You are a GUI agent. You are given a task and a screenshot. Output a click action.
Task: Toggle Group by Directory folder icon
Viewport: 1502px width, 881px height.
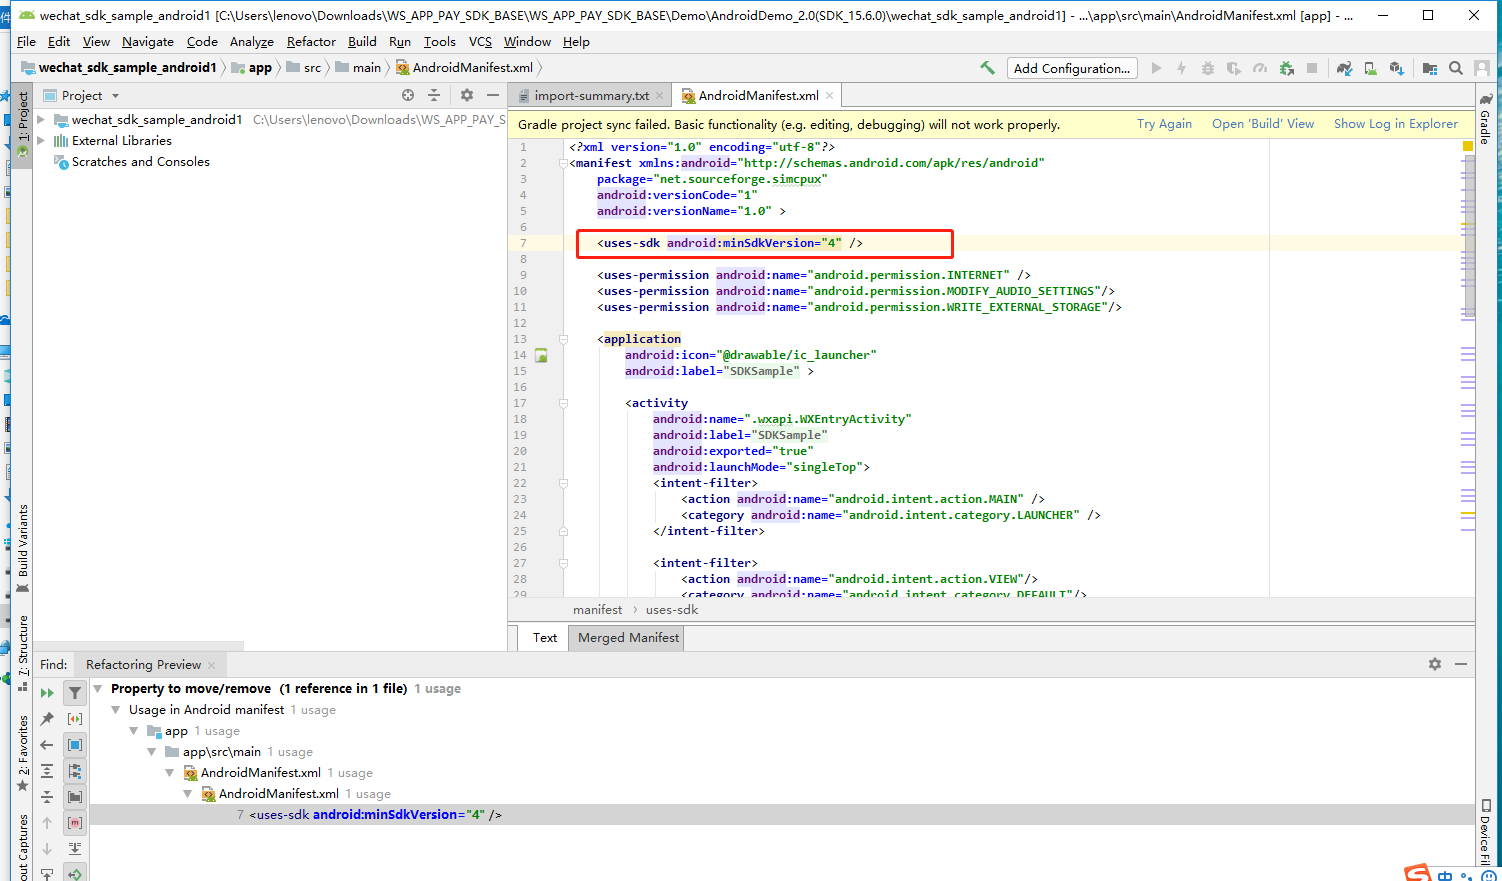75,797
